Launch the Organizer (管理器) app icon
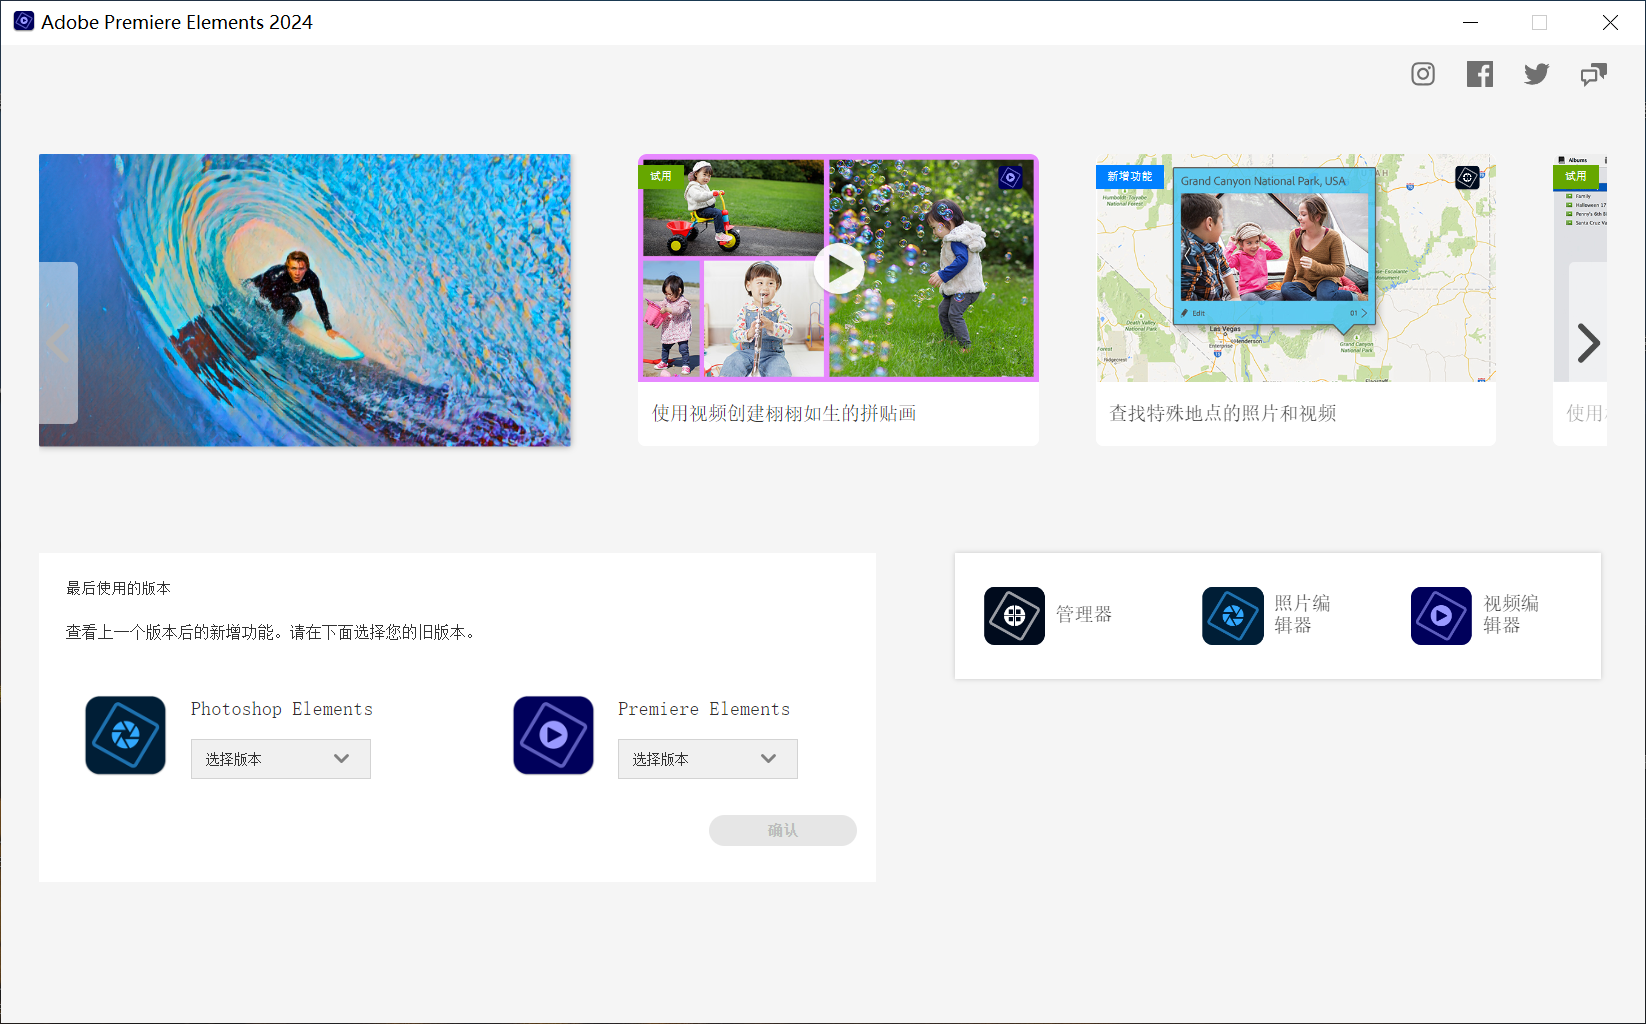Image resolution: width=1646 pixels, height=1024 pixels. click(1014, 616)
